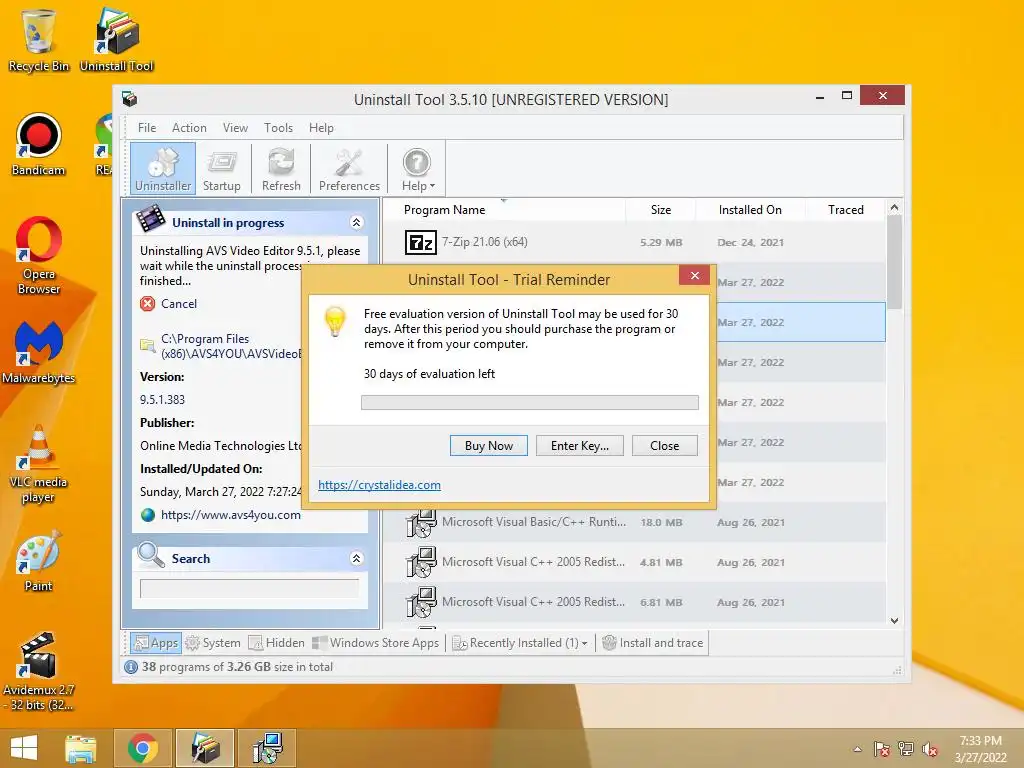Click the evaluation progress bar
This screenshot has height=768, width=1024.
click(x=530, y=402)
